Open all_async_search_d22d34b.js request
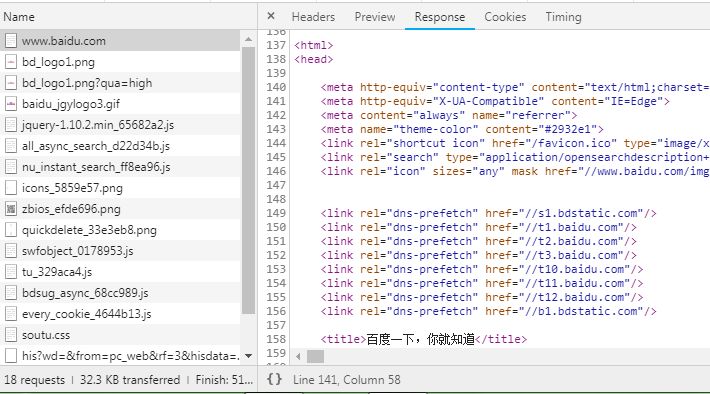This screenshot has height=394, width=710. click(120, 146)
